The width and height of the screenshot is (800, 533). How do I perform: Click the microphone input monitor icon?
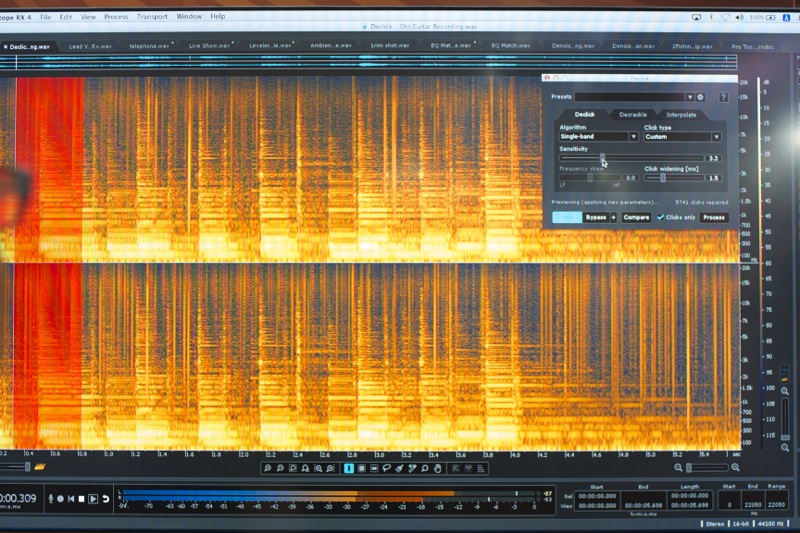(51, 498)
